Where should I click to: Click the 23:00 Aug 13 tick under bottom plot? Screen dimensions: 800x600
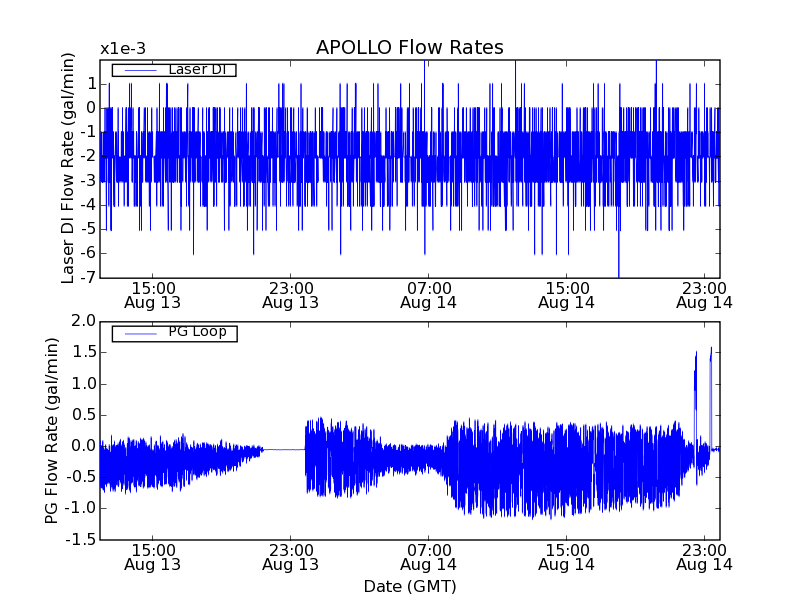[290, 556]
